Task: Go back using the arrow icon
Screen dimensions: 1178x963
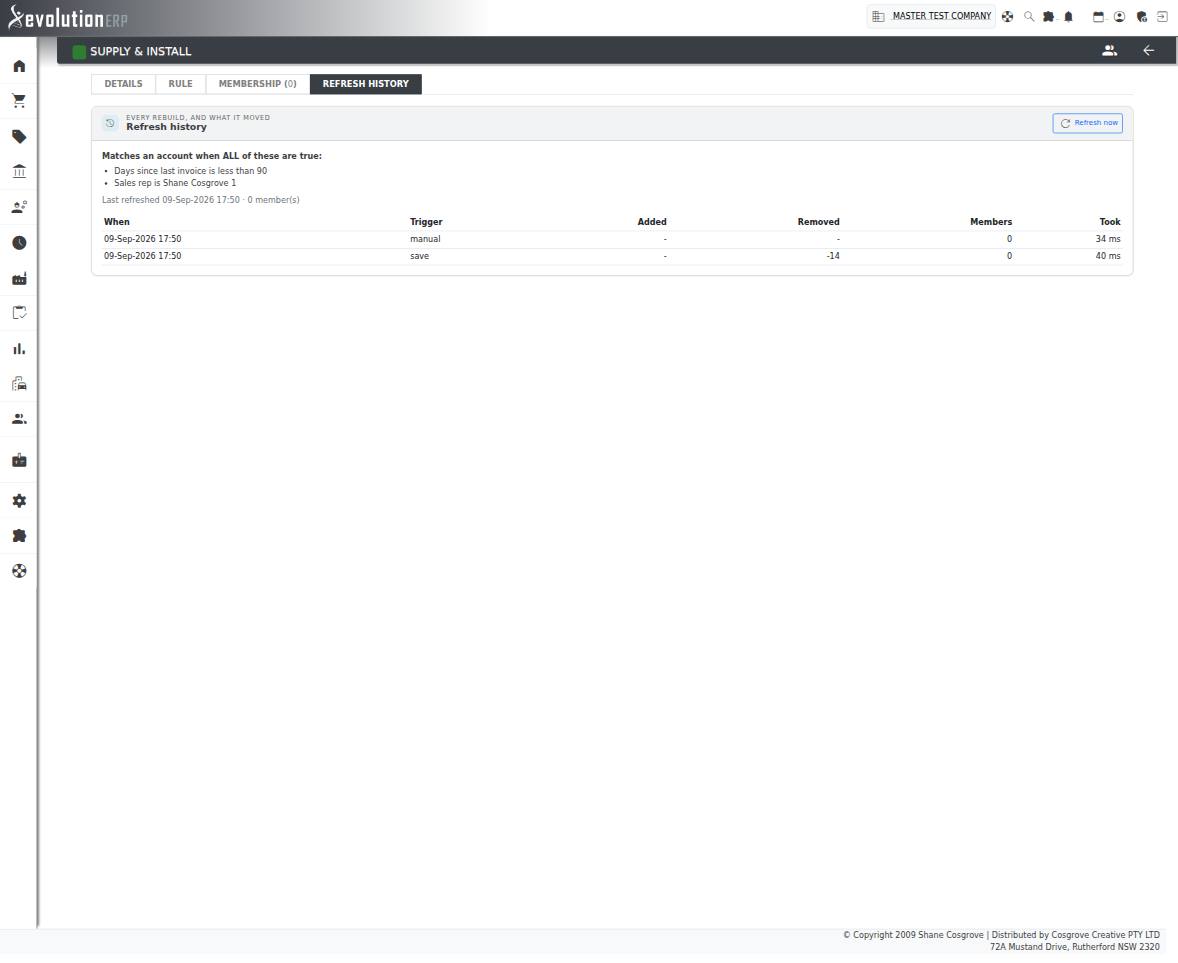Action: (1148, 50)
